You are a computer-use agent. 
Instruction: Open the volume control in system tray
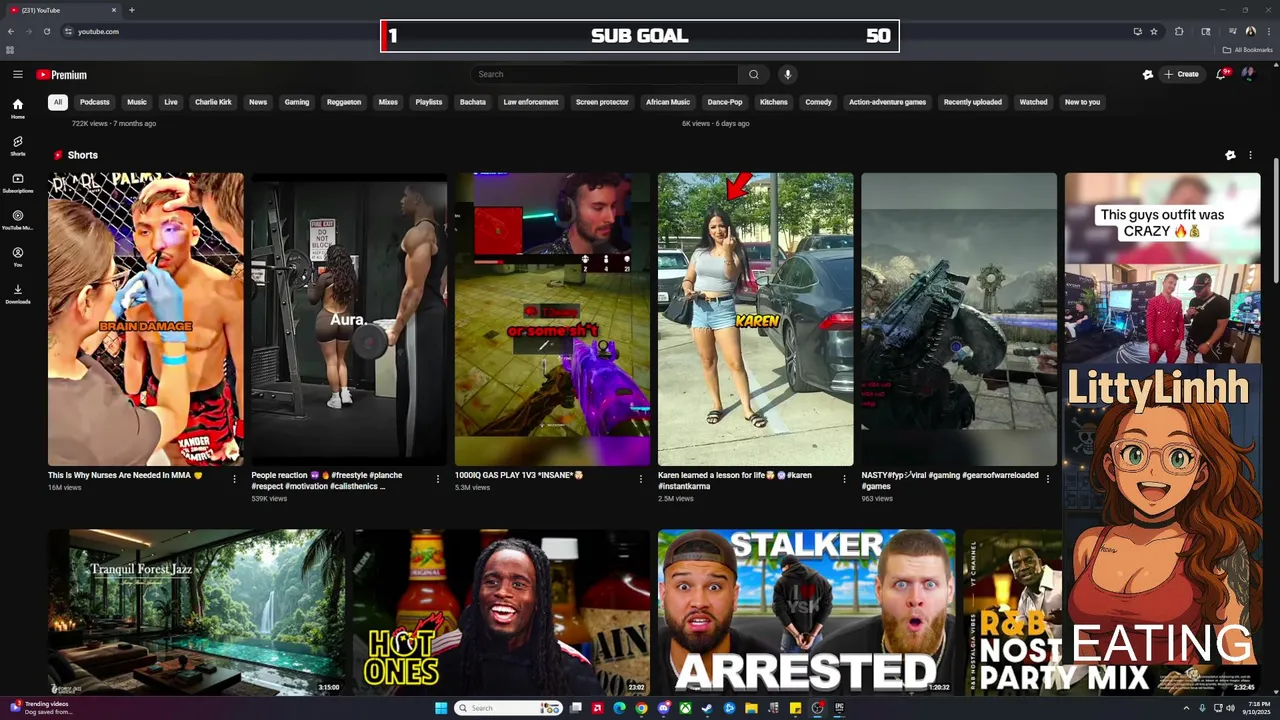(1230, 708)
